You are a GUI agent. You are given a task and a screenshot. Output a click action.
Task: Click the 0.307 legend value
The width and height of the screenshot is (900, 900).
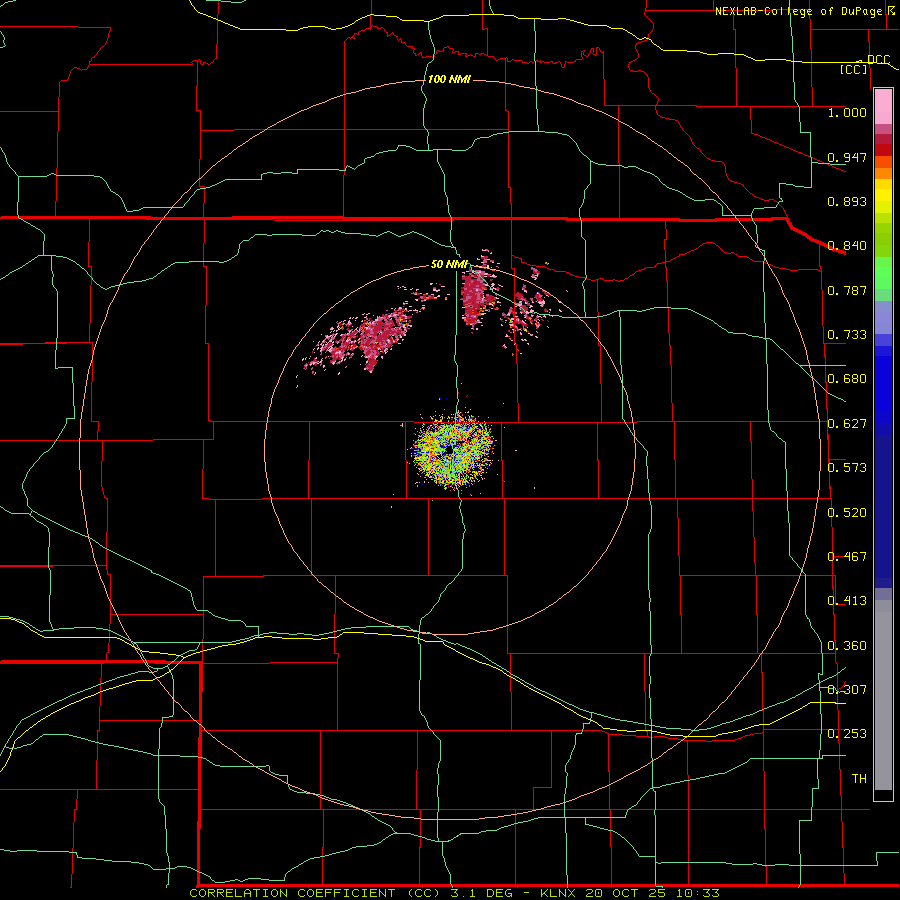pos(847,689)
